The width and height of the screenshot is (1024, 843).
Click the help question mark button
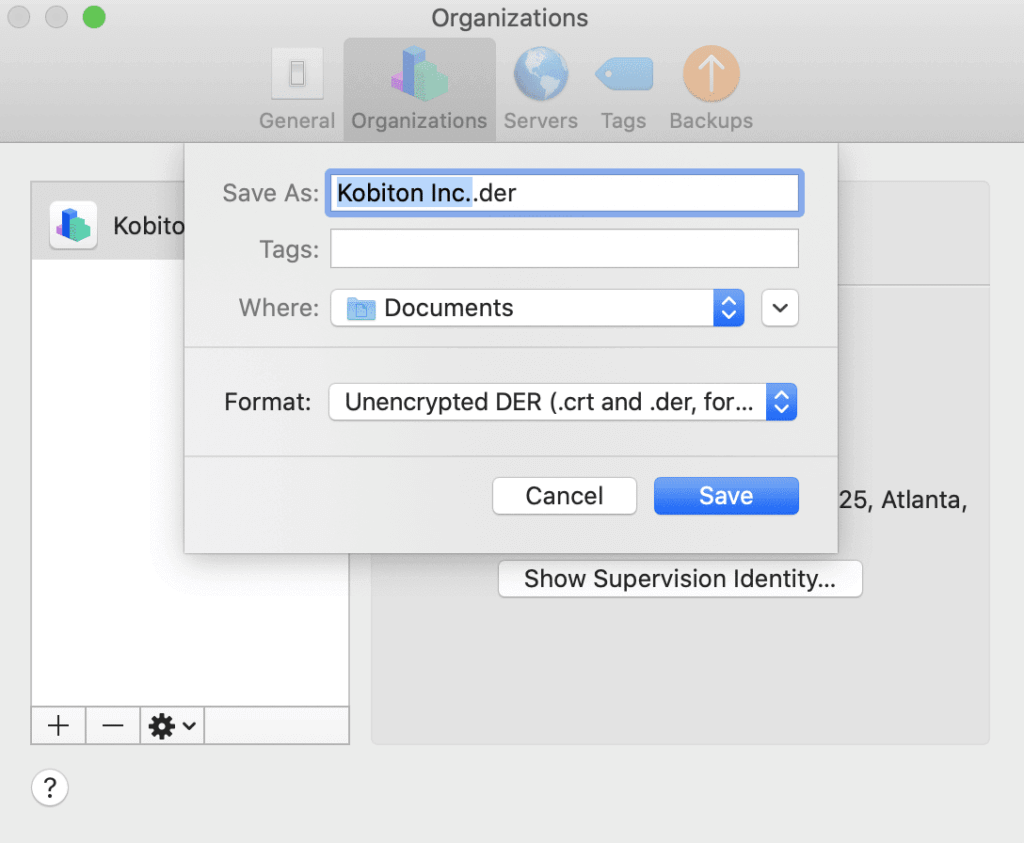click(50, 788)
